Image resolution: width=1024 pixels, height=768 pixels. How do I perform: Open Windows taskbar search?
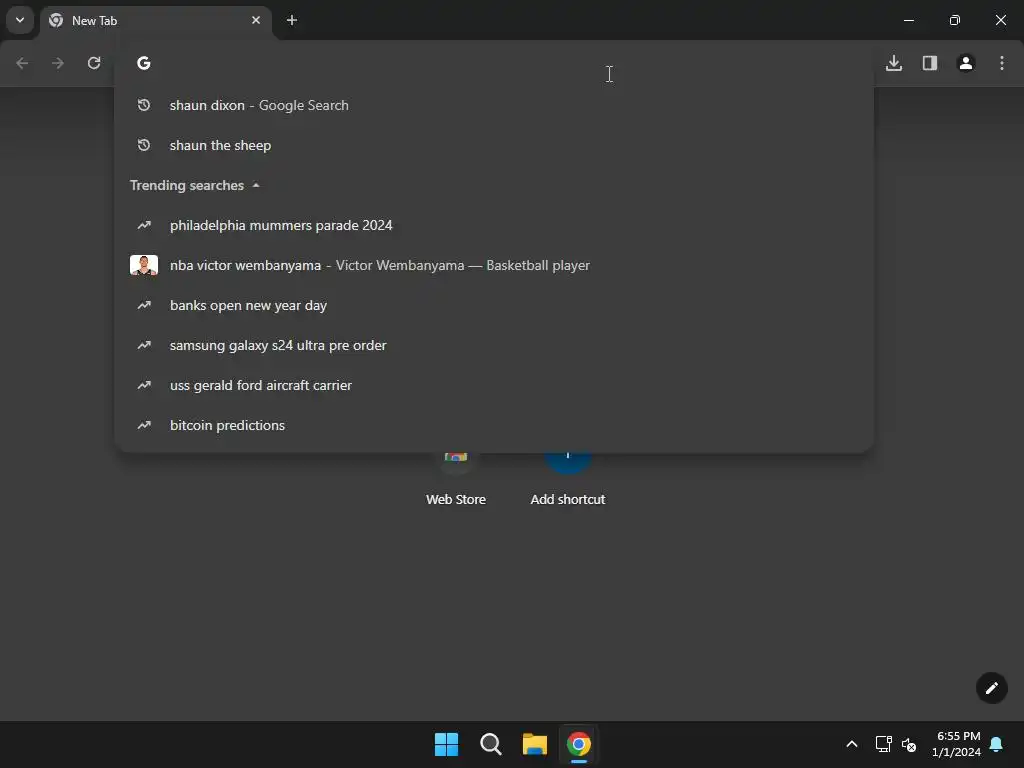pyautogui.click(x=490, y=744)
